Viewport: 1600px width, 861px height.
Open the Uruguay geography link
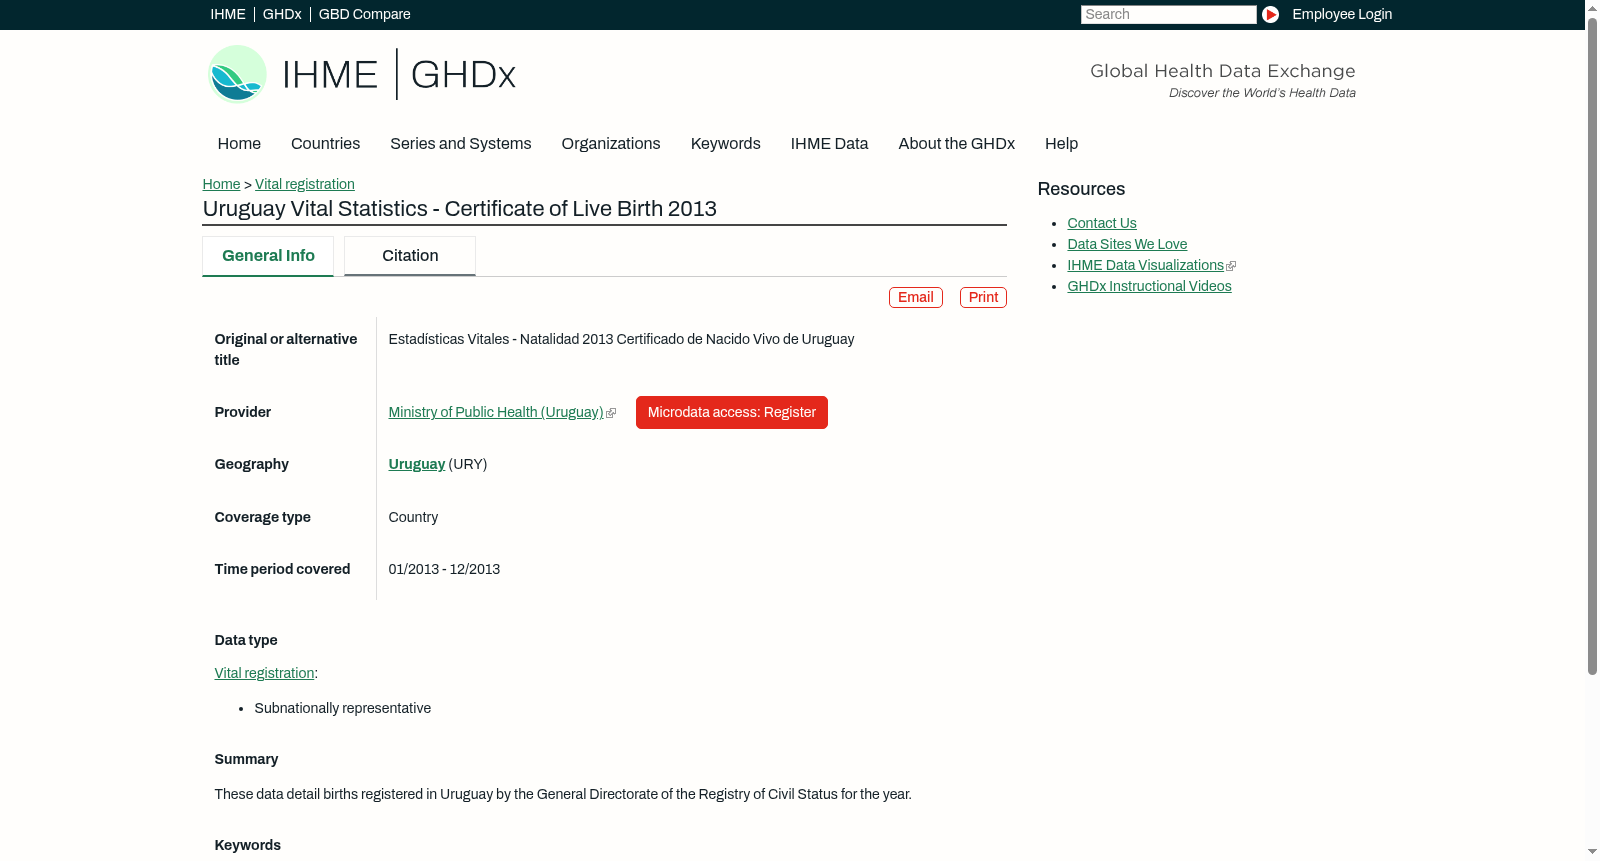click(x=417, y=464)
